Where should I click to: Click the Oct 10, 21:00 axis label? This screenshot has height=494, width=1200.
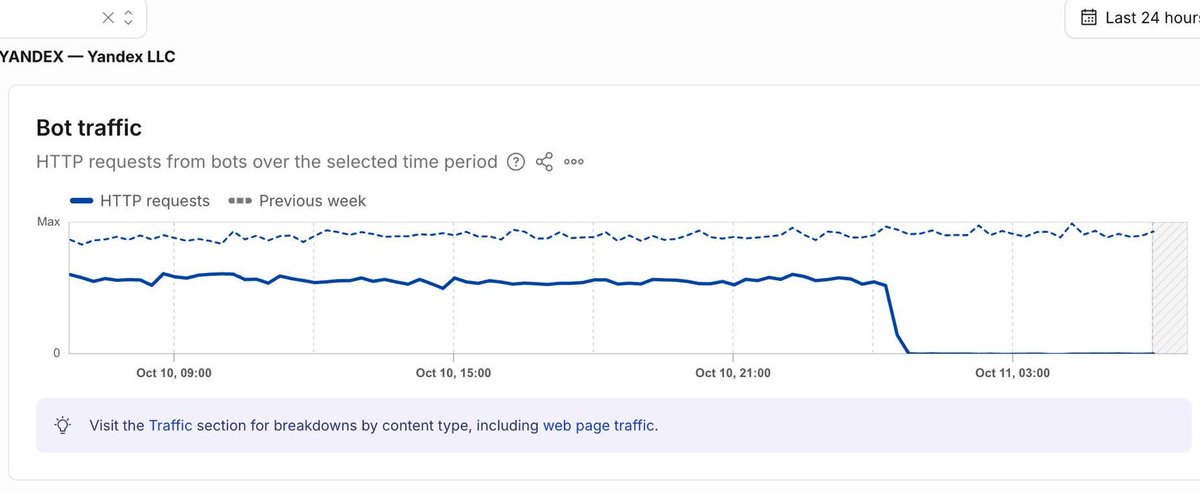pyautogui.click(x=733, y=372)
